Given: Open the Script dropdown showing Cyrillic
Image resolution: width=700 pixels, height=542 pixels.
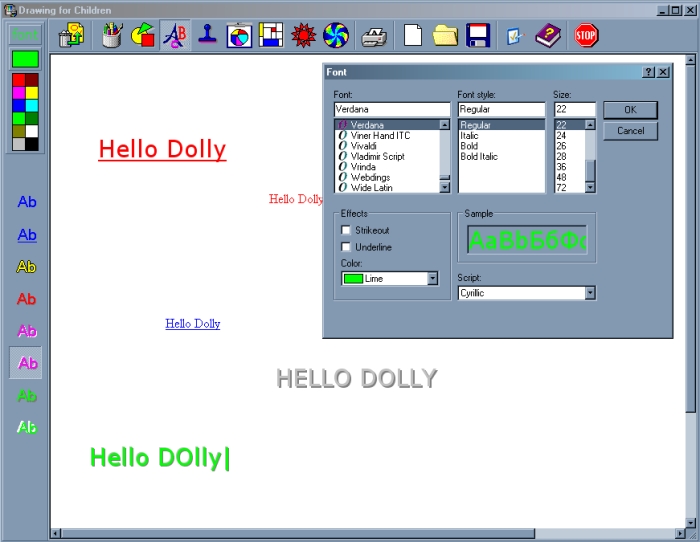Looking at the screenshot, I should [x=590, y=293].
